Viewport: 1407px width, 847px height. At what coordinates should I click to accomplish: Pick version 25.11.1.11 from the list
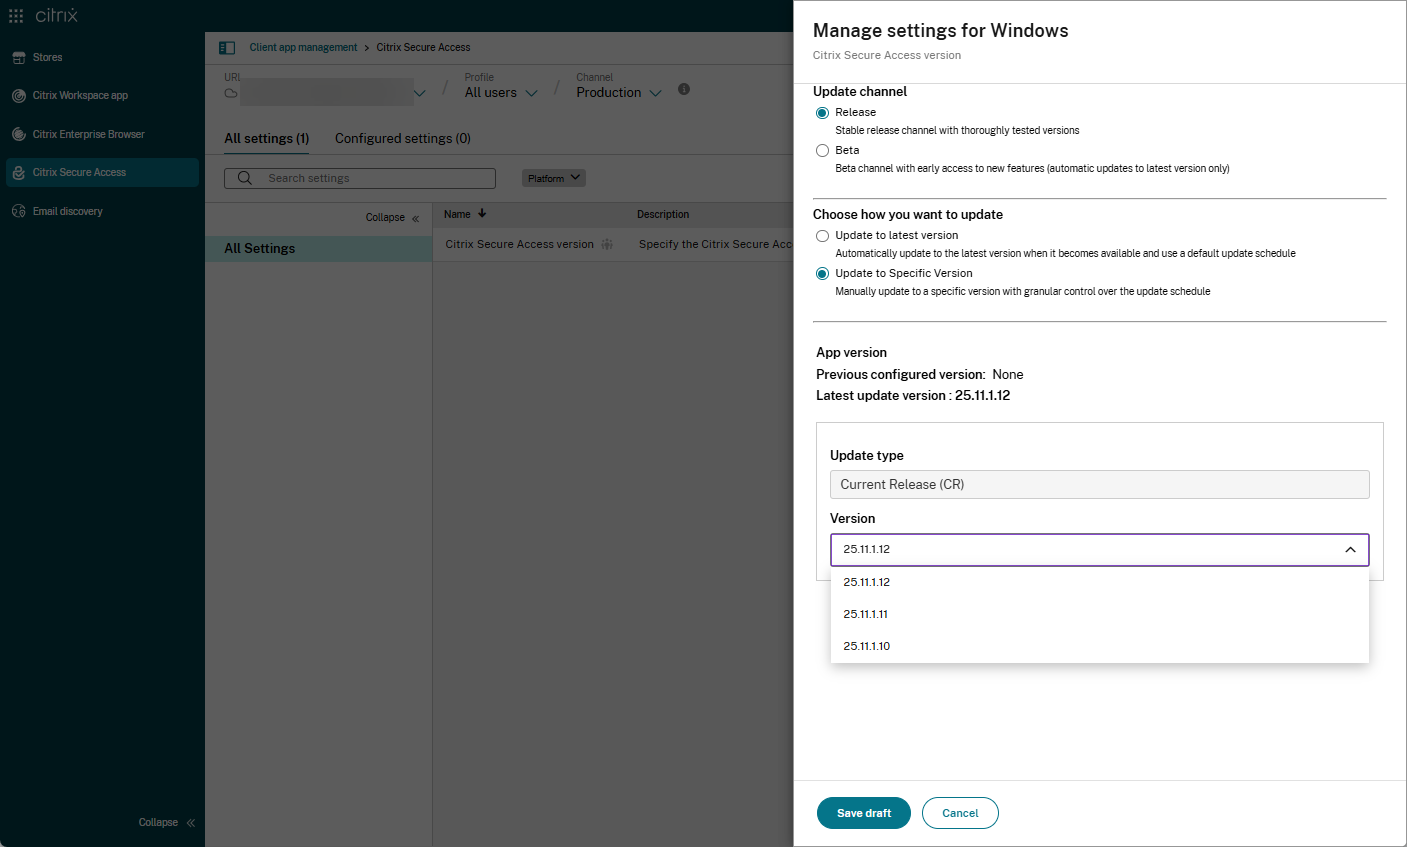pos(1100,614)
